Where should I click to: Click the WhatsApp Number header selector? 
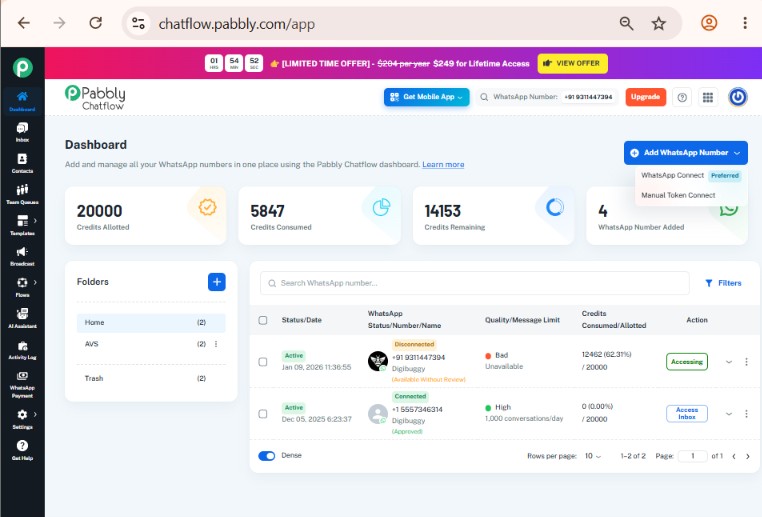coord(547,97)
